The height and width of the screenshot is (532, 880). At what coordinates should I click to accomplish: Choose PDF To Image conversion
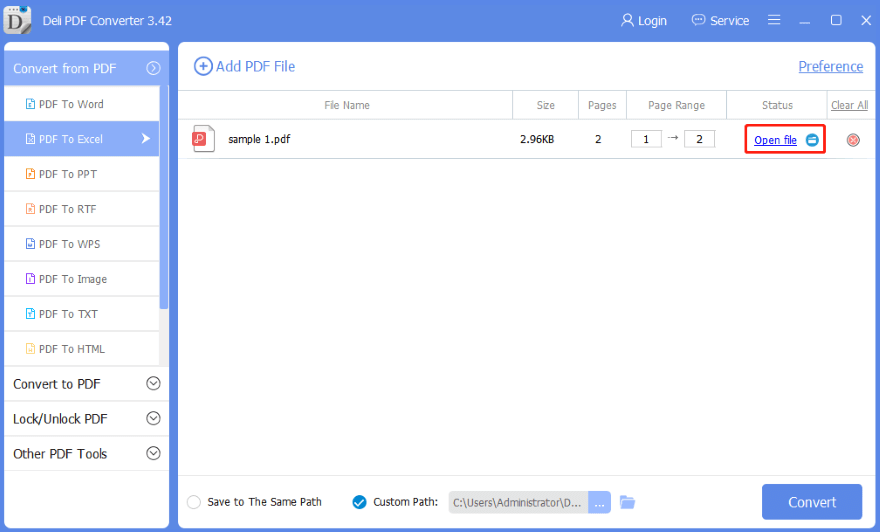click(72, 279)
